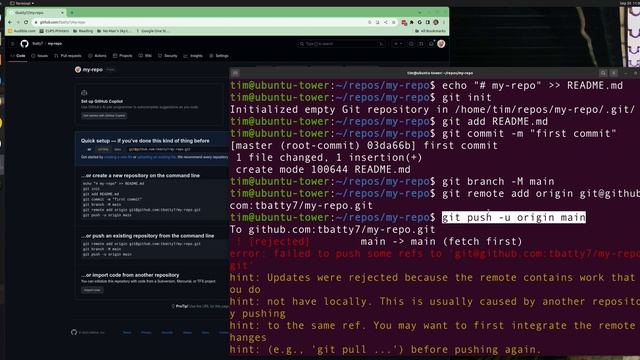The height and width of the screenshot is (360, 640).
Task: Open the Projects tab
Action: 122,56
